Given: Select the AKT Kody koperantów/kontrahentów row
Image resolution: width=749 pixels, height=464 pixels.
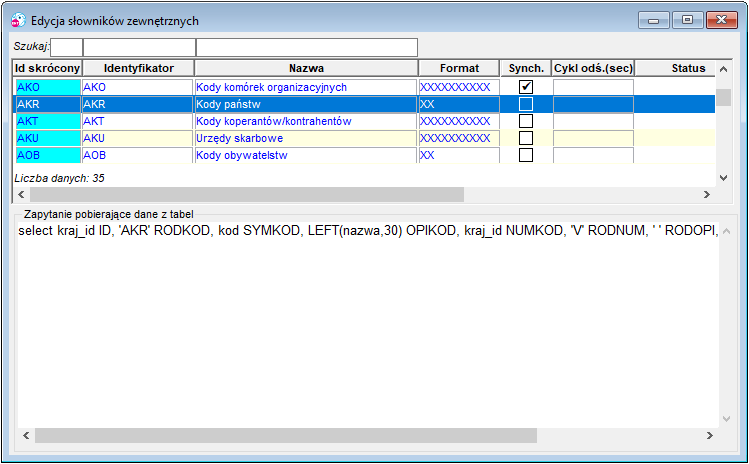Looking at the screenshot, I should 364,121.
